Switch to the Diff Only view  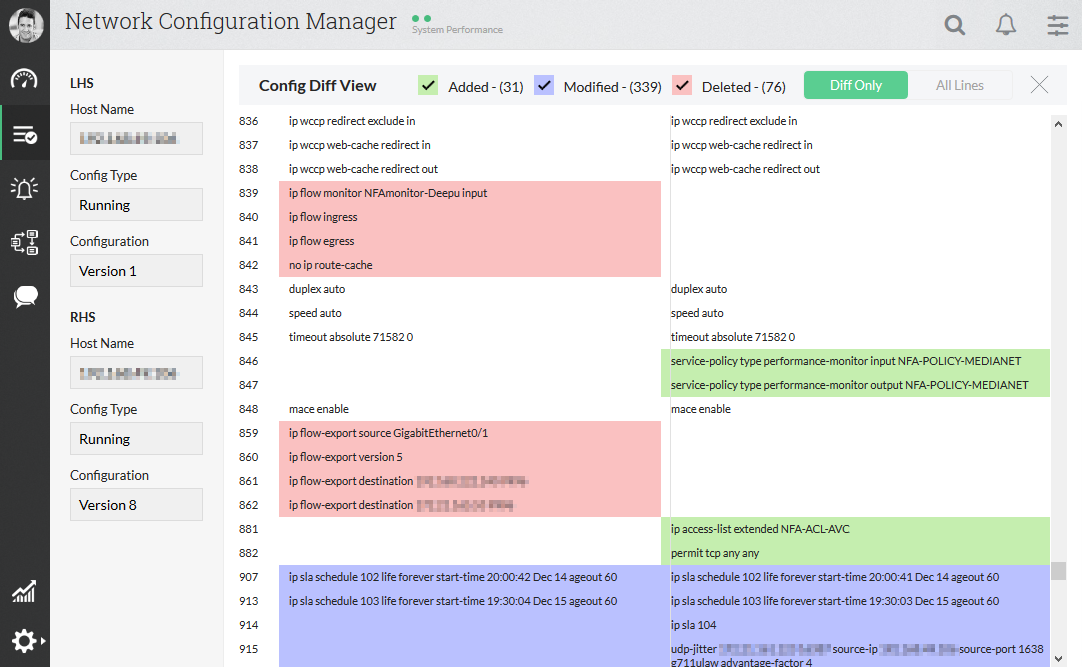(856, 86)
